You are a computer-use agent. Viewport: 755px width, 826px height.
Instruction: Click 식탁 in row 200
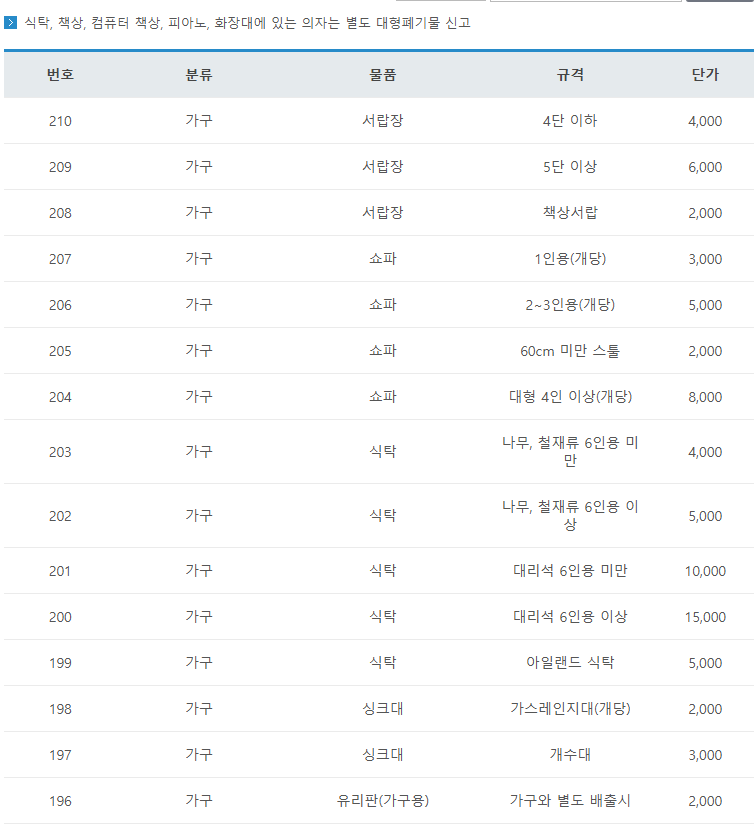(x=383, y=617)
